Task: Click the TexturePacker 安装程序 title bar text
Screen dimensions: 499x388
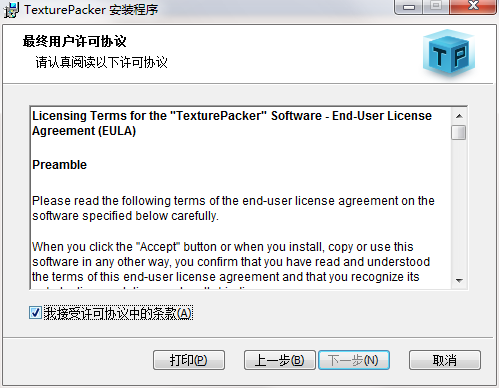Action: [x=91, y=9]
